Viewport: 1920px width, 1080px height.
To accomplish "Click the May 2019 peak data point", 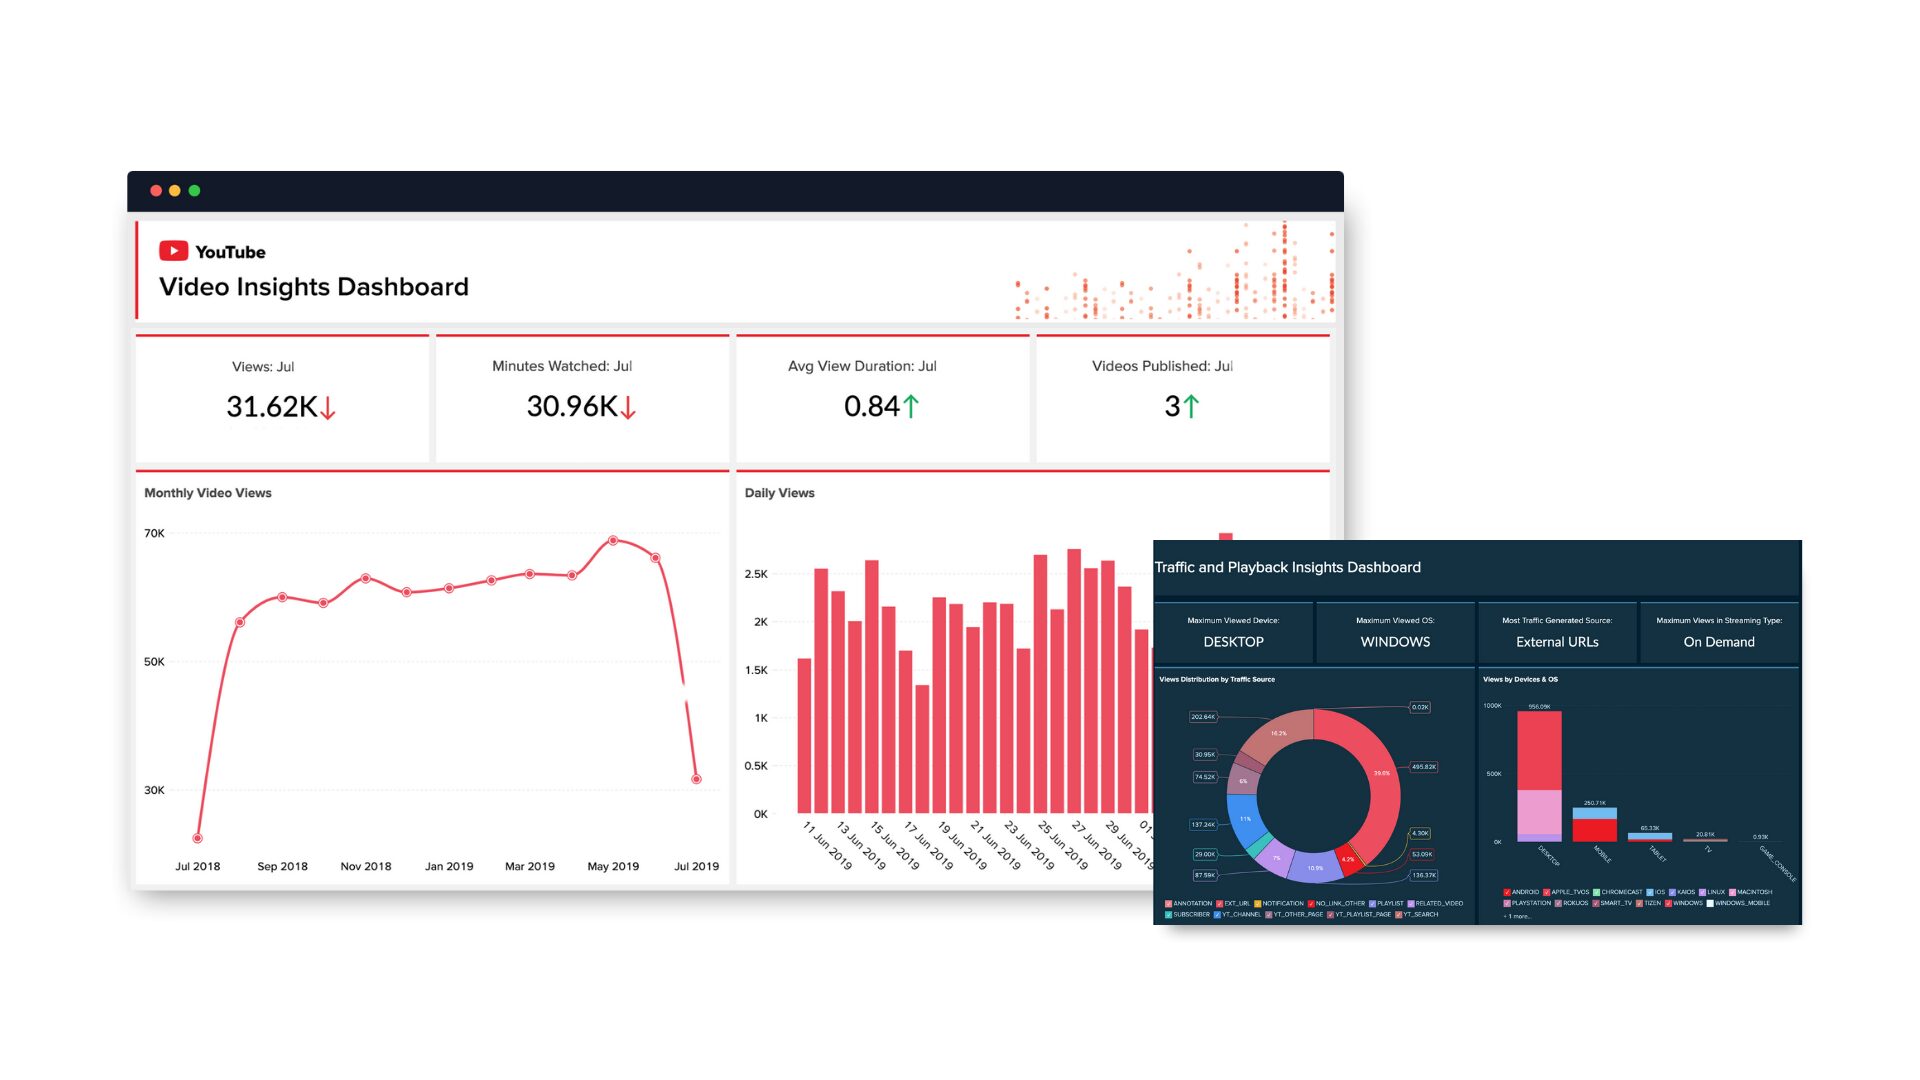I will tap(613, 540).
